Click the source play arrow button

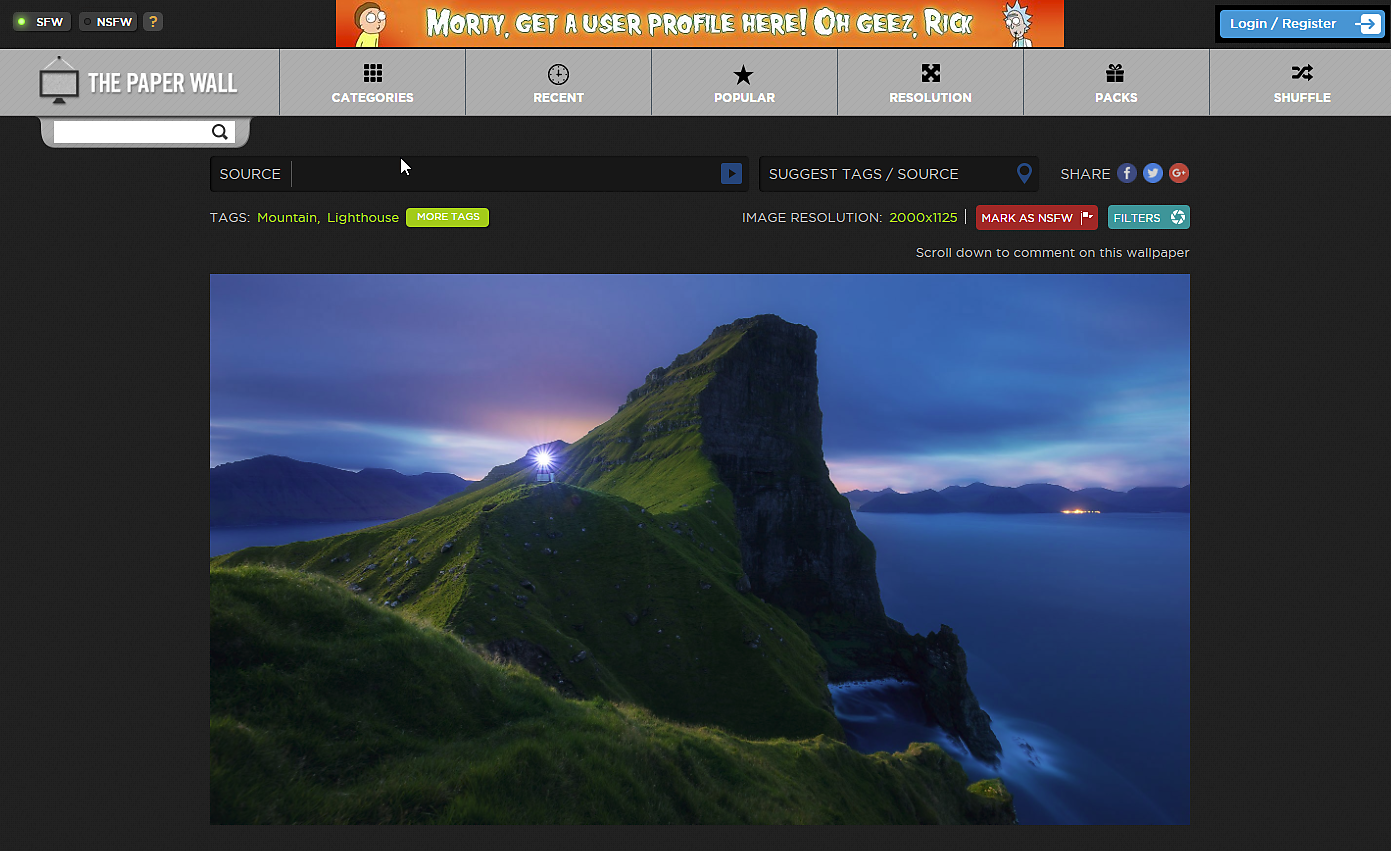[731, 174]
